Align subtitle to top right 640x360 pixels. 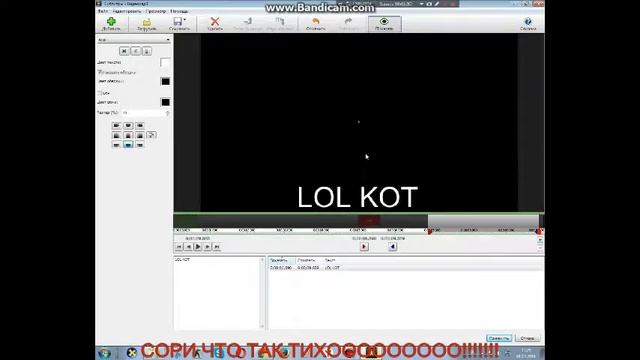click(x=140, y=125)
